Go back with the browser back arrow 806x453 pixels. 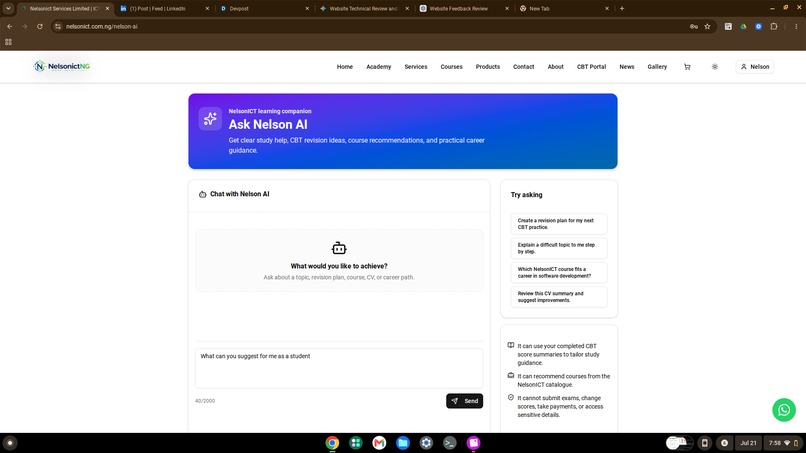coord(9,26)
